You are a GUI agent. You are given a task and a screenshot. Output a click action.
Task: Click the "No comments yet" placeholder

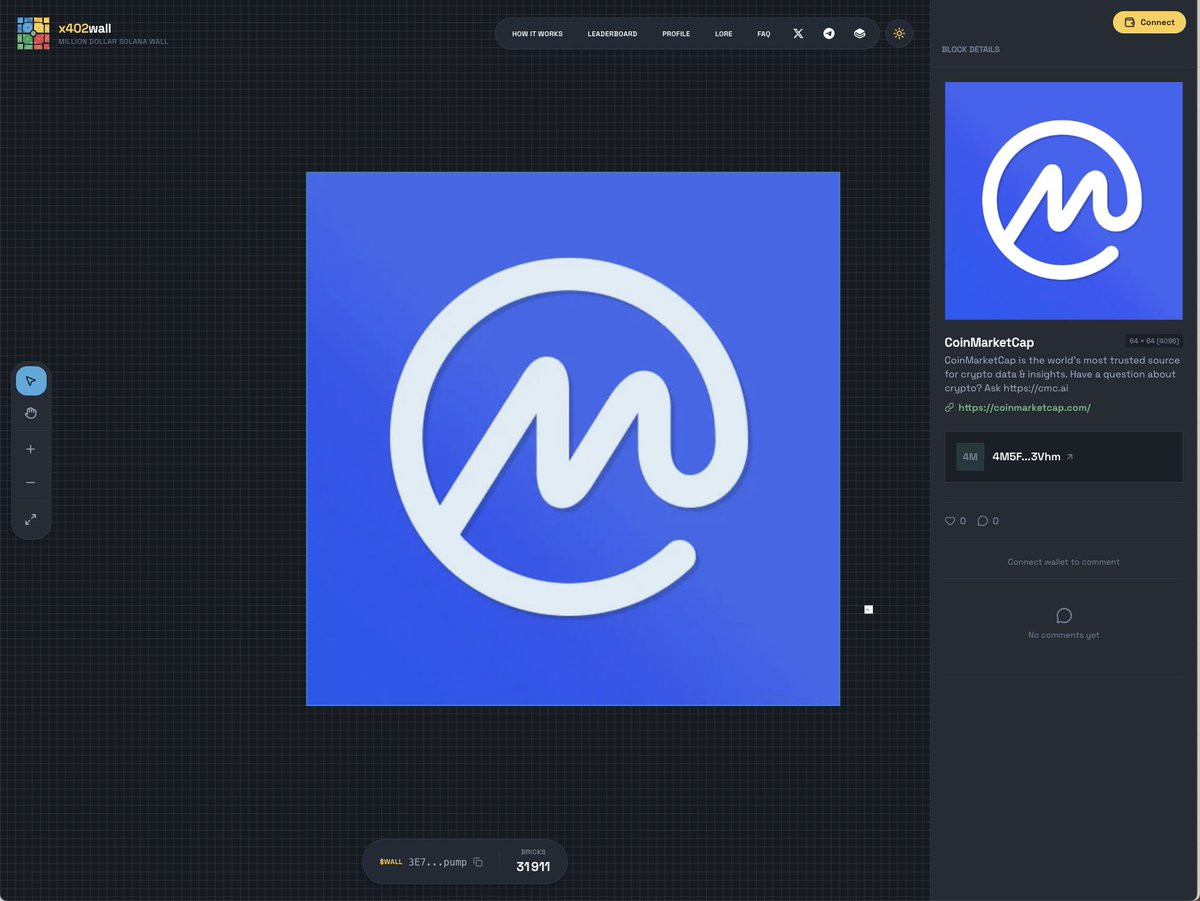tap(1064, 635)
